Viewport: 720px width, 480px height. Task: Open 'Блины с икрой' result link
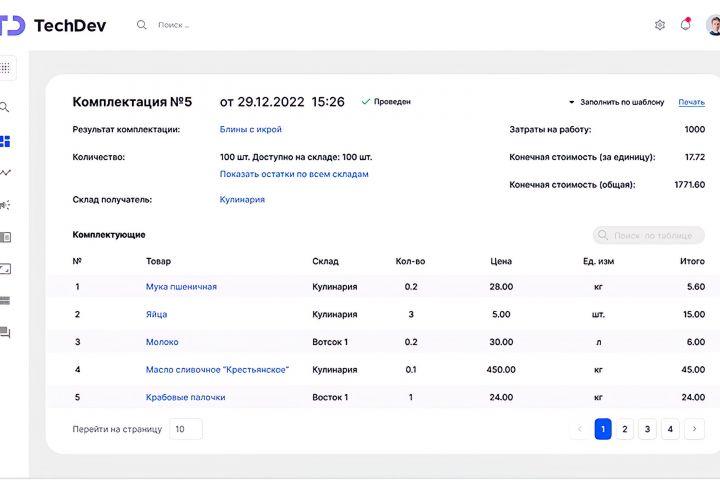pos(251,130)
